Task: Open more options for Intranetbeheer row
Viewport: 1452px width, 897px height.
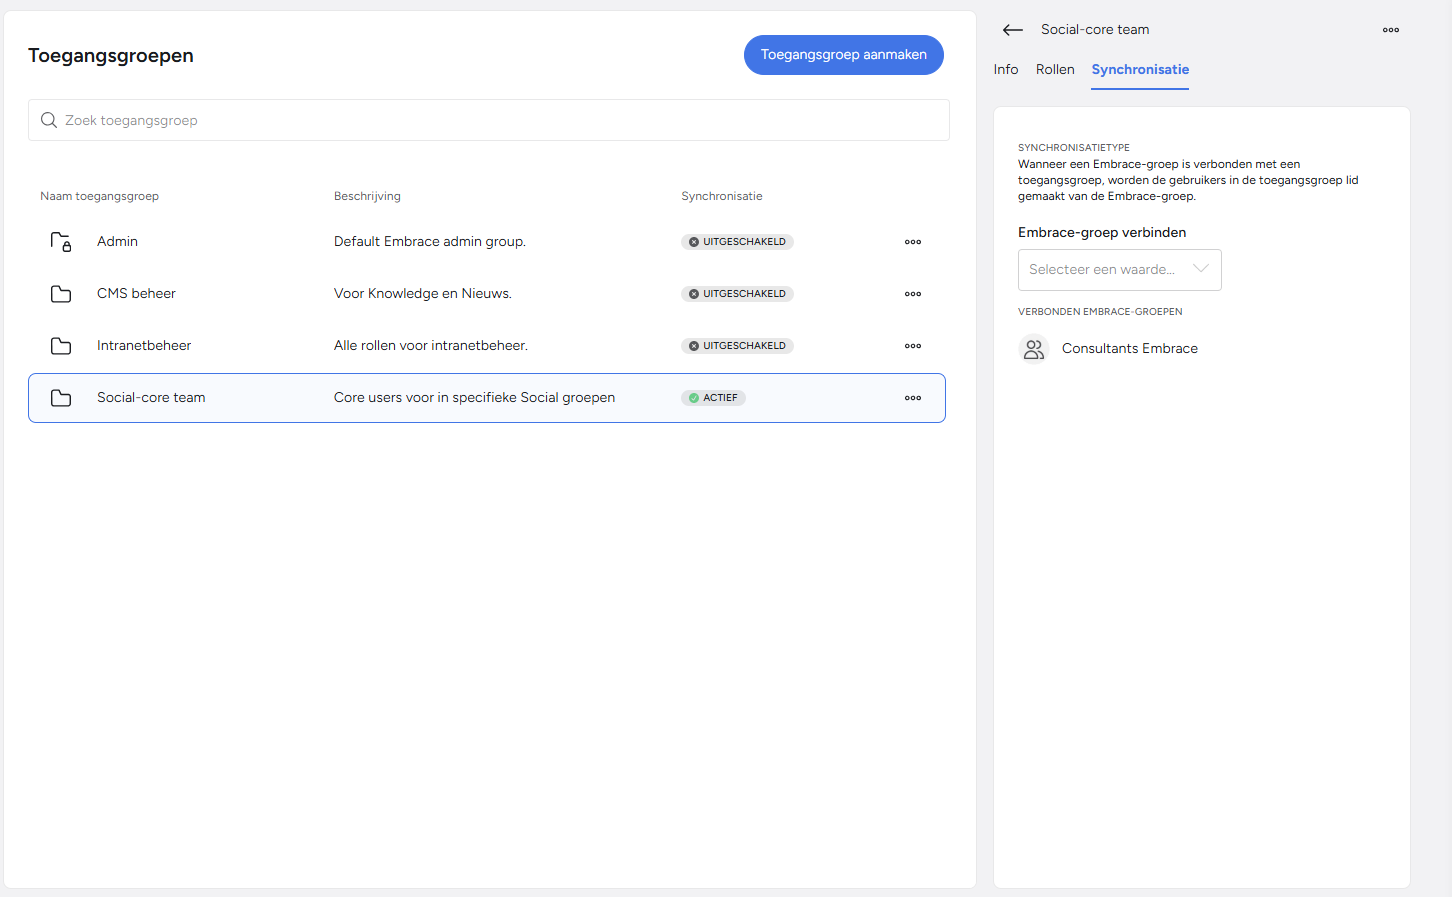Action: click(x=913, y=346)
